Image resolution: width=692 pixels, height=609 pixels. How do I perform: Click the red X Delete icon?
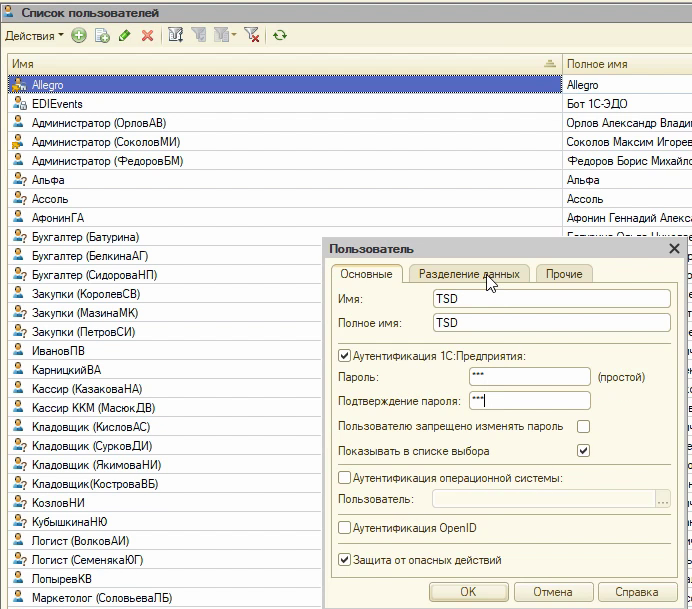coord(147,35)
